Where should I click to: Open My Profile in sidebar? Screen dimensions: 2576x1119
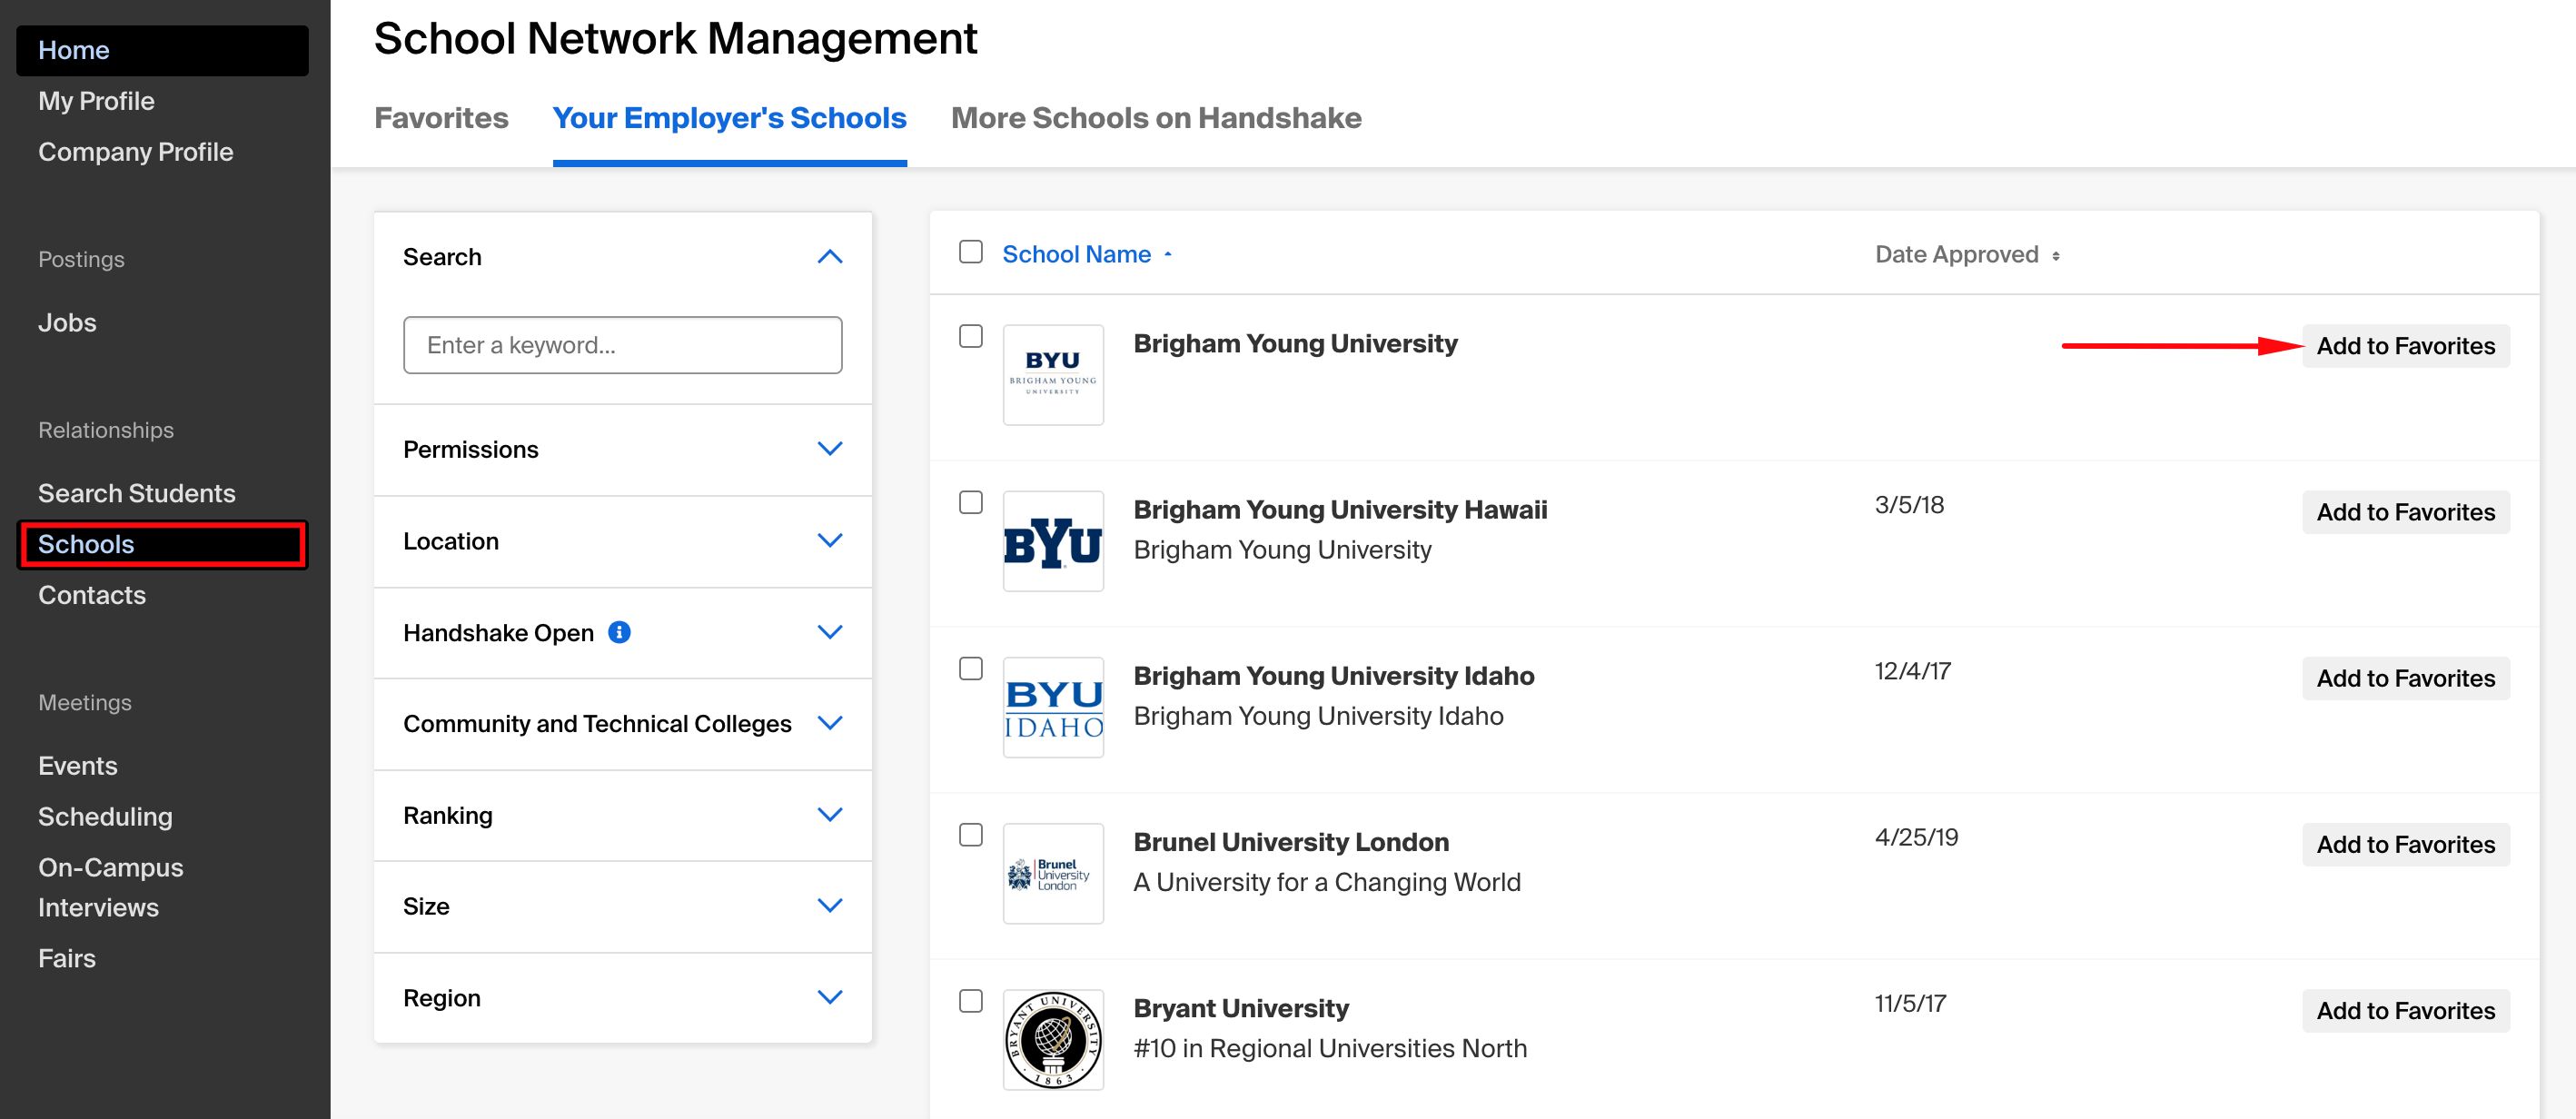coord(96,101)
